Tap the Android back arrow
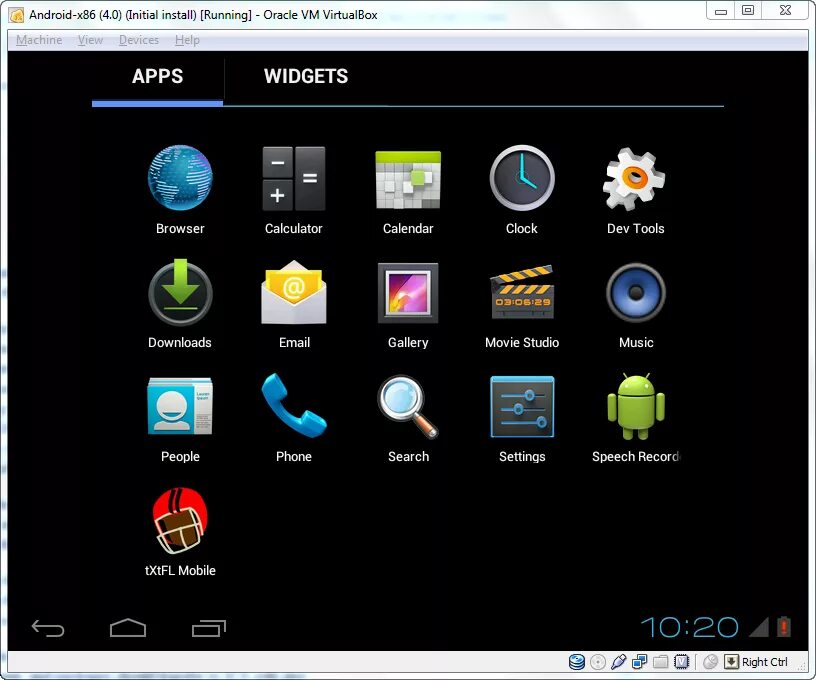Image resolution: width=816 pixels, height=680 pixels. click(x=48, y=628)
